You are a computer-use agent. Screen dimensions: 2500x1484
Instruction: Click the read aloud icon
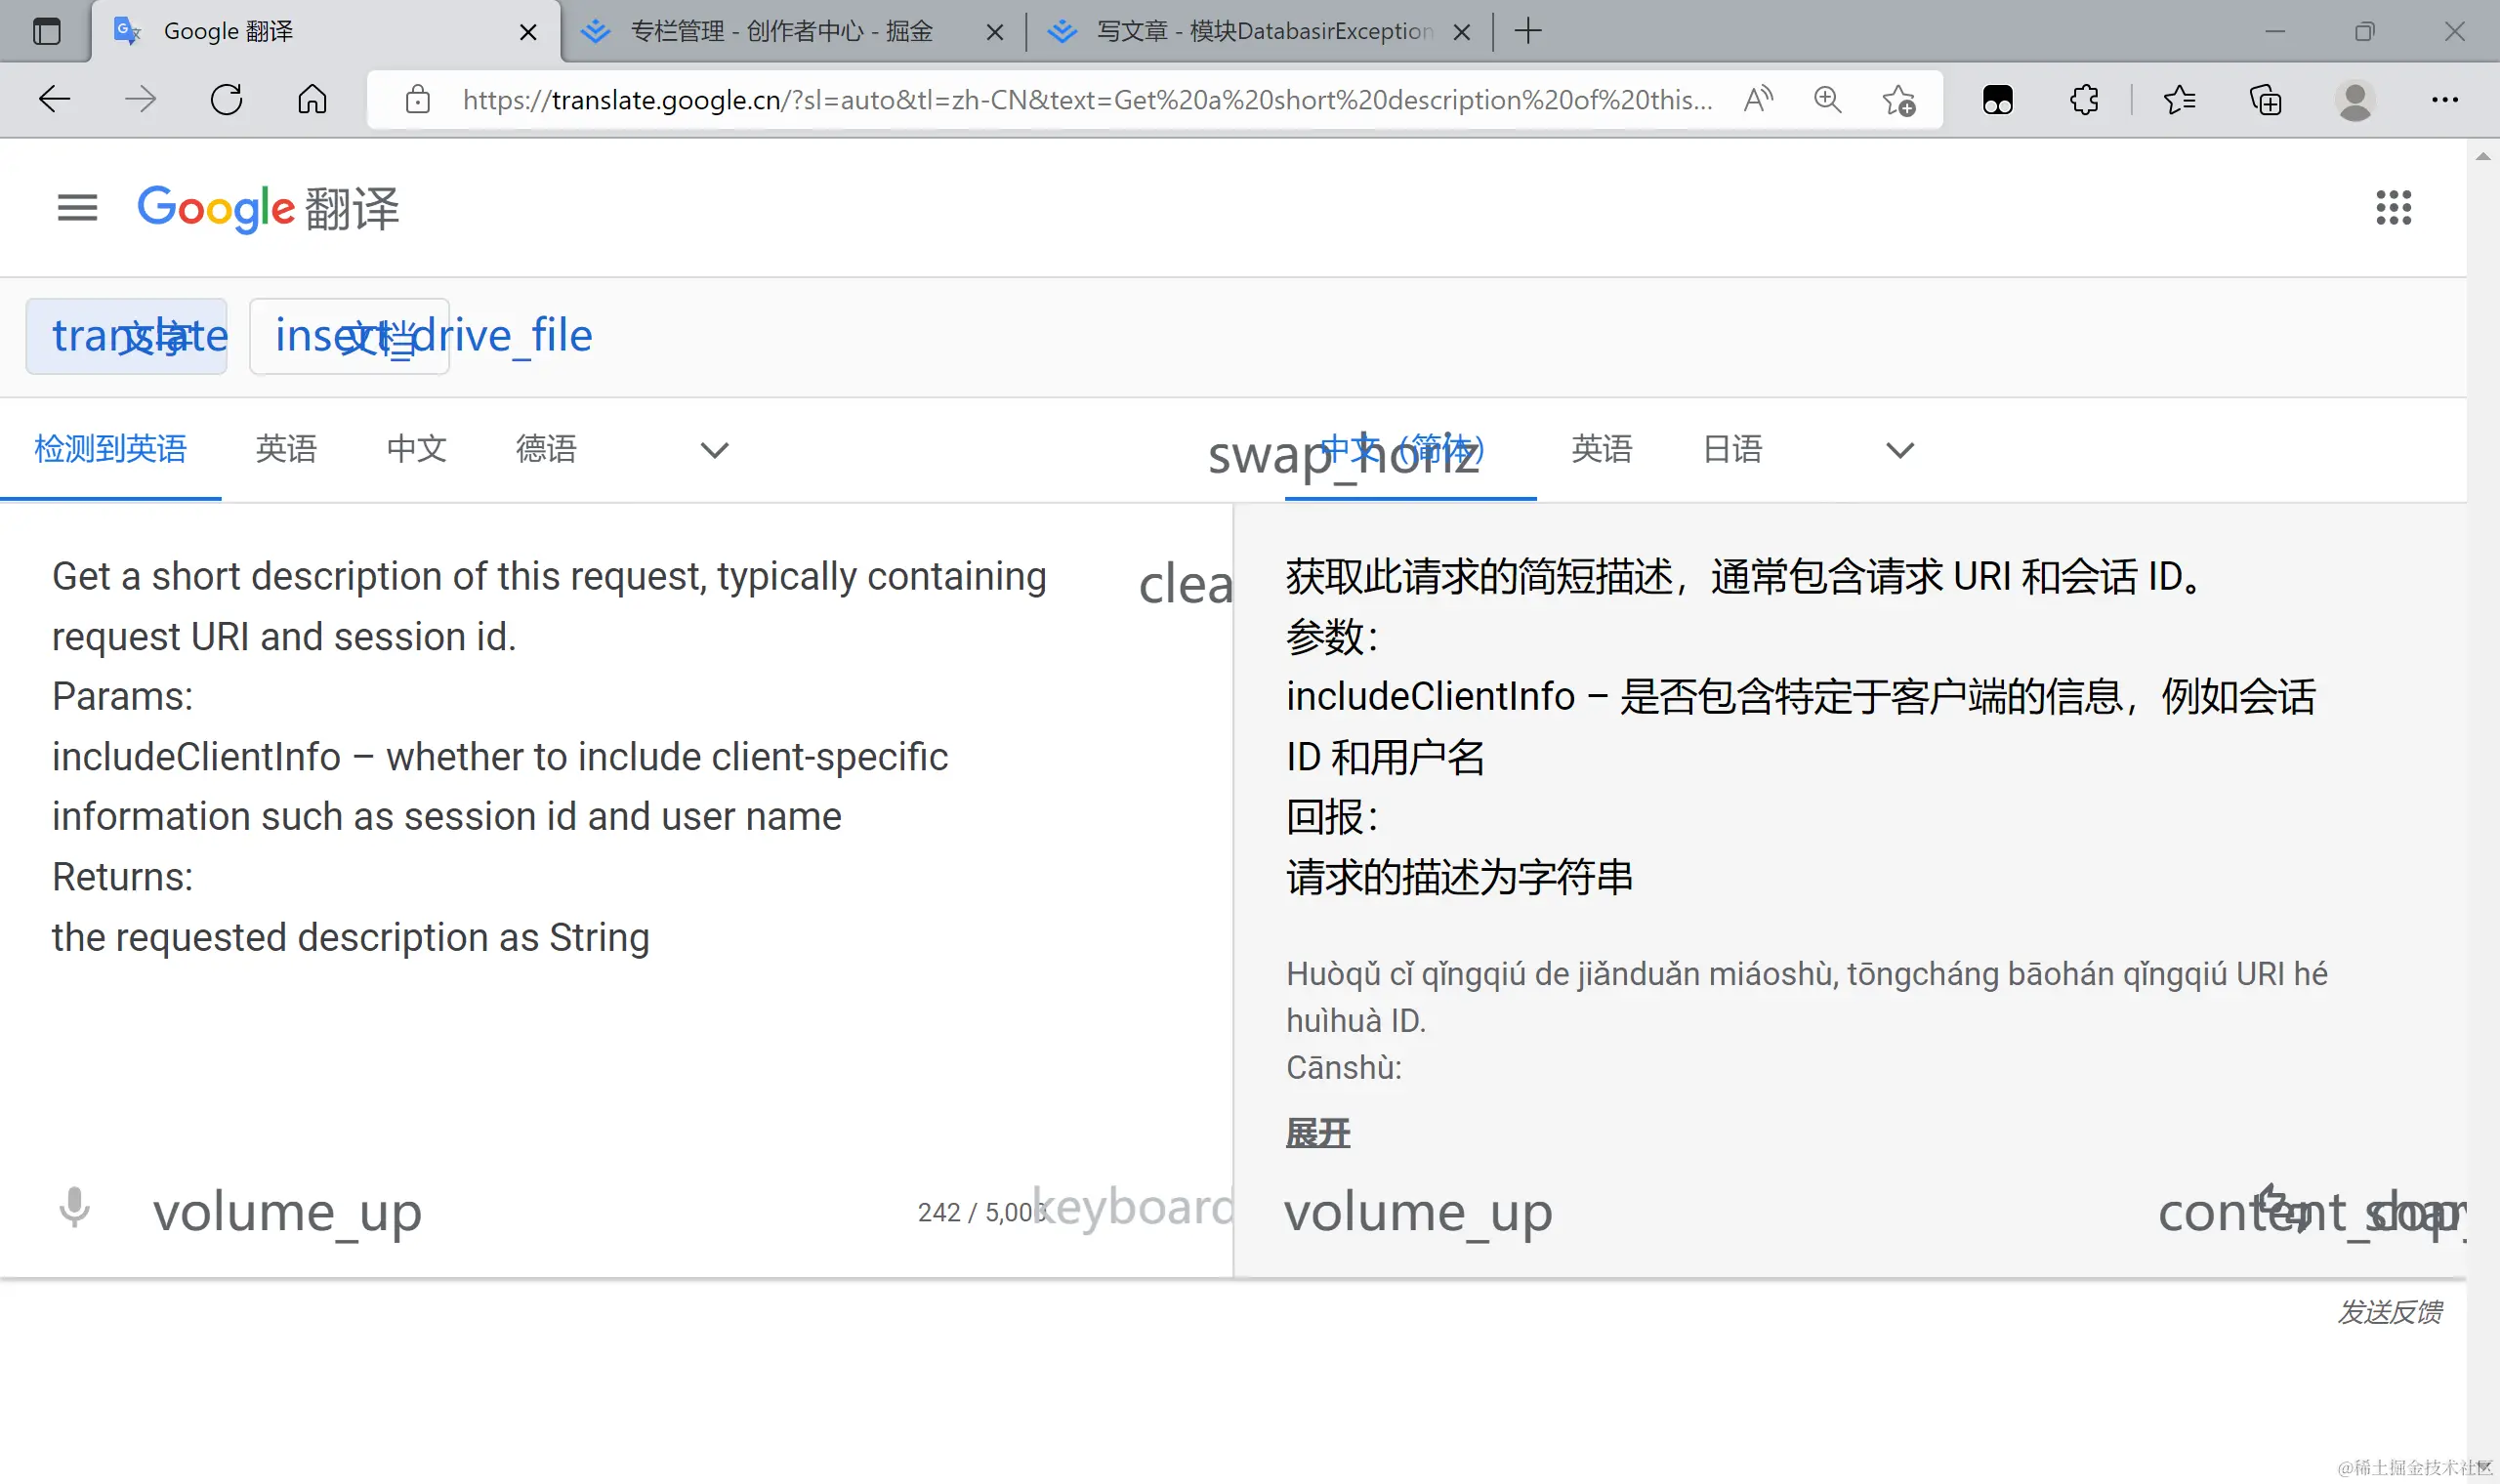[1758, 99]
